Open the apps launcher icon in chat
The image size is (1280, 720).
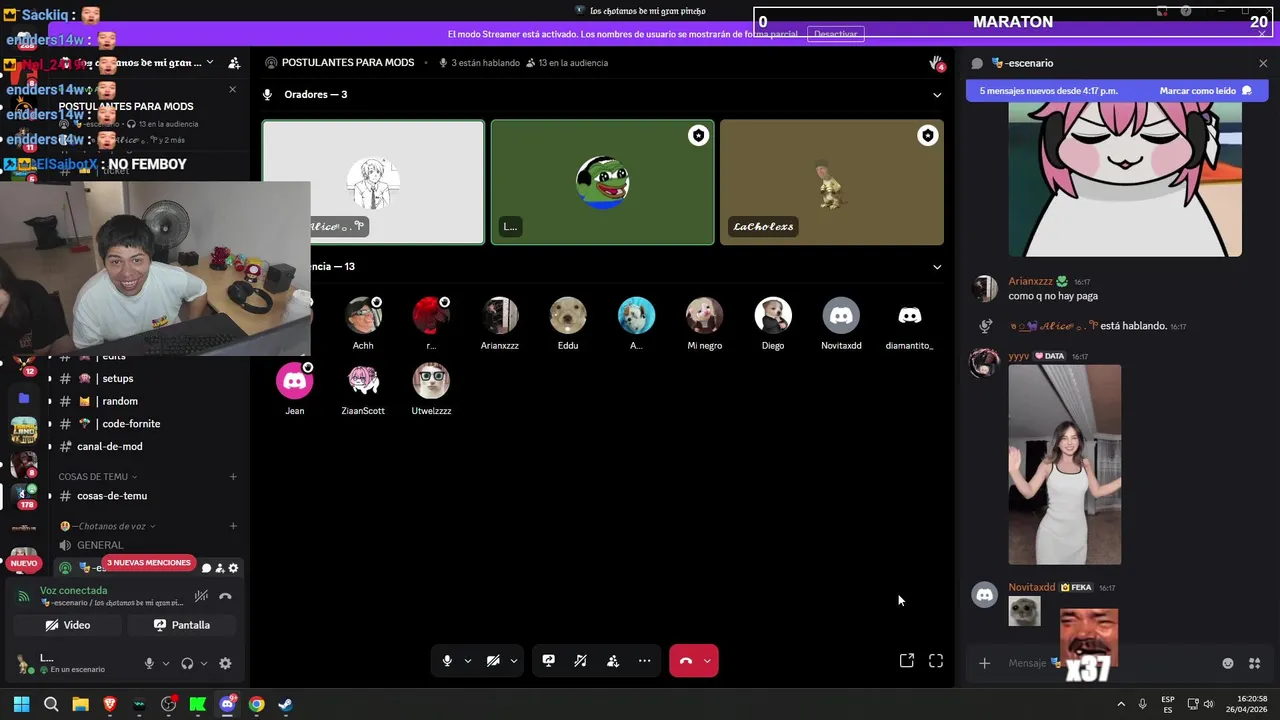[1255, 663]
